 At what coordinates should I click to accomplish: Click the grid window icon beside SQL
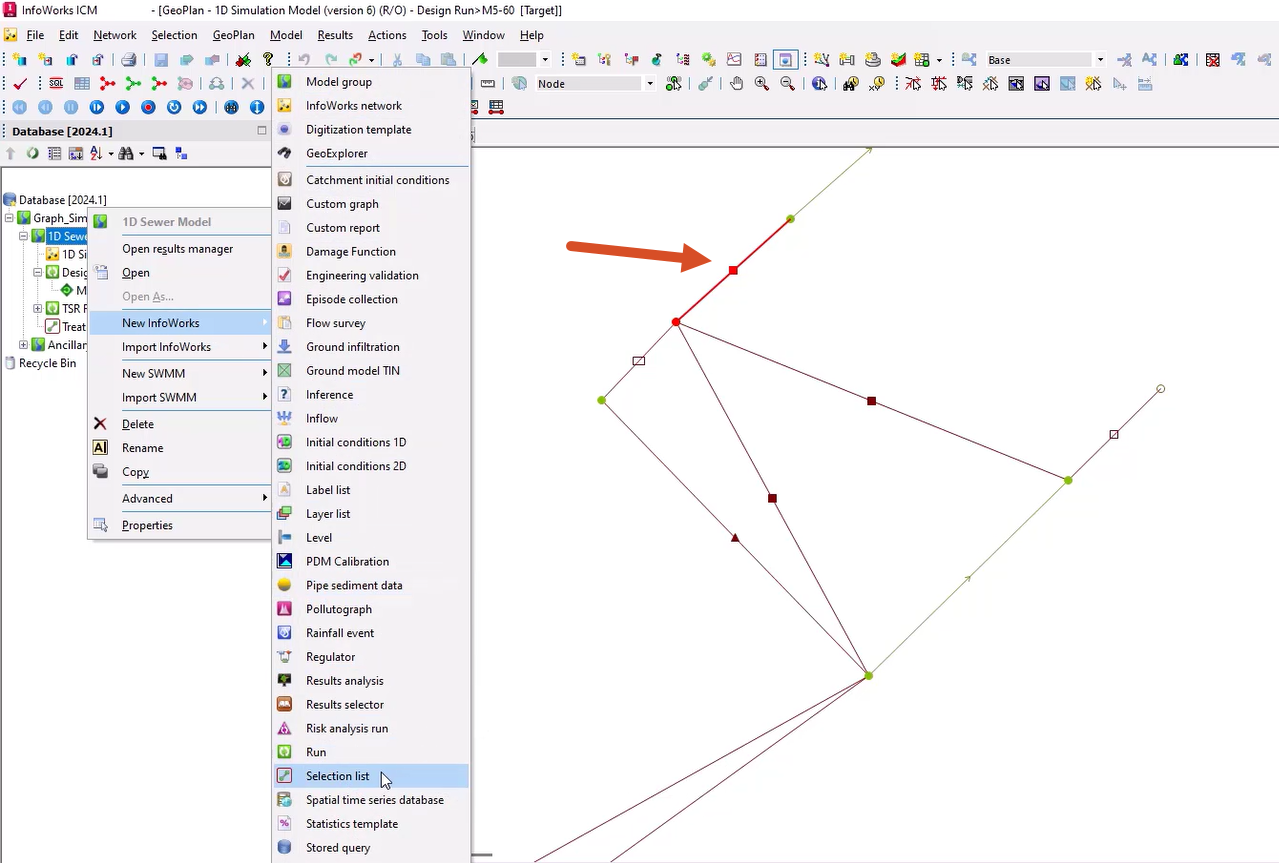click(x=82, y=84)
